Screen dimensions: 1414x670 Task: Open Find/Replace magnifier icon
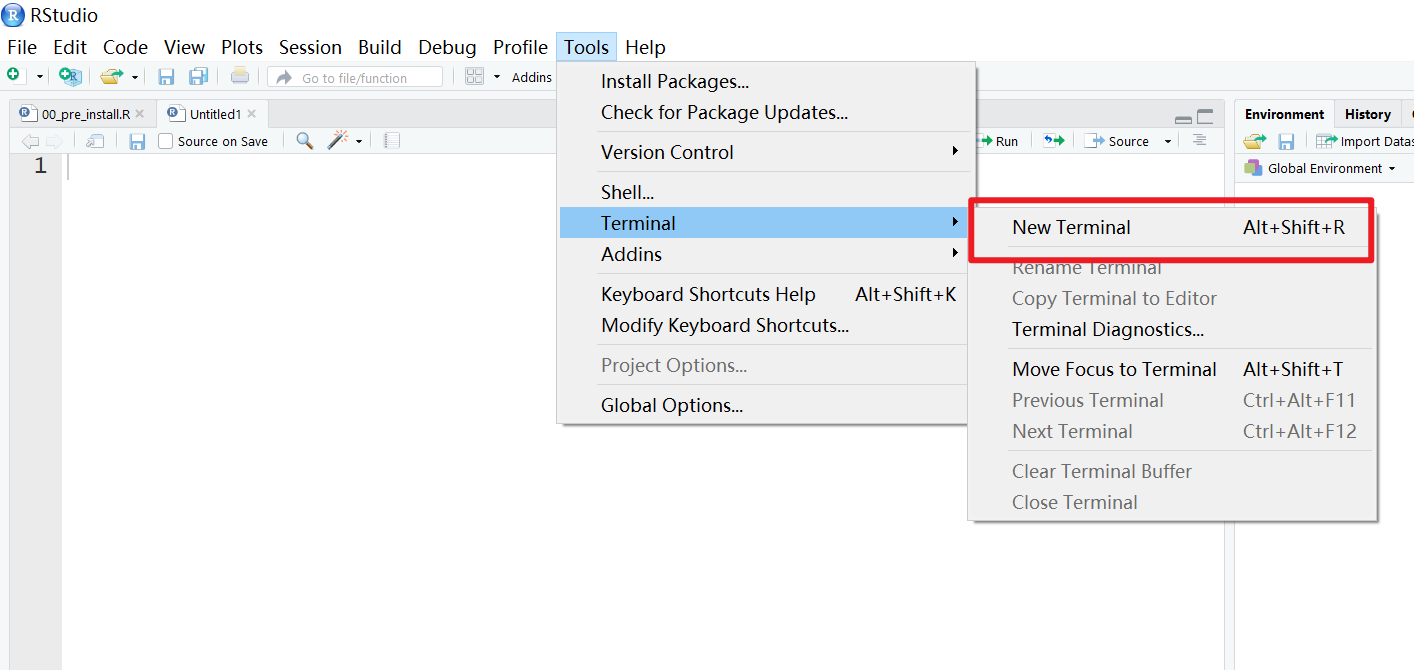(x=305, y=141)
